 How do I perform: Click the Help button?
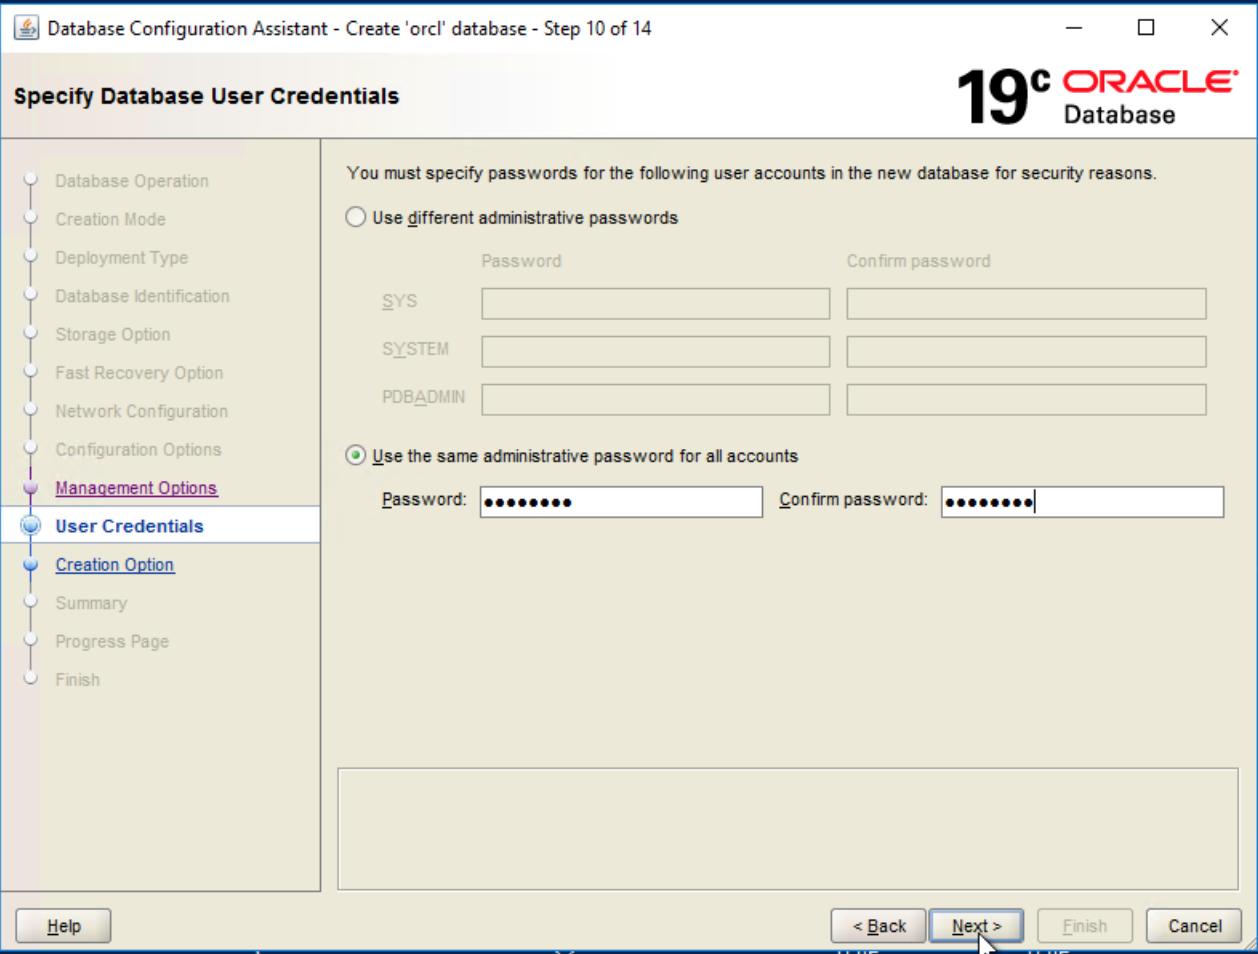click(63, 926)
